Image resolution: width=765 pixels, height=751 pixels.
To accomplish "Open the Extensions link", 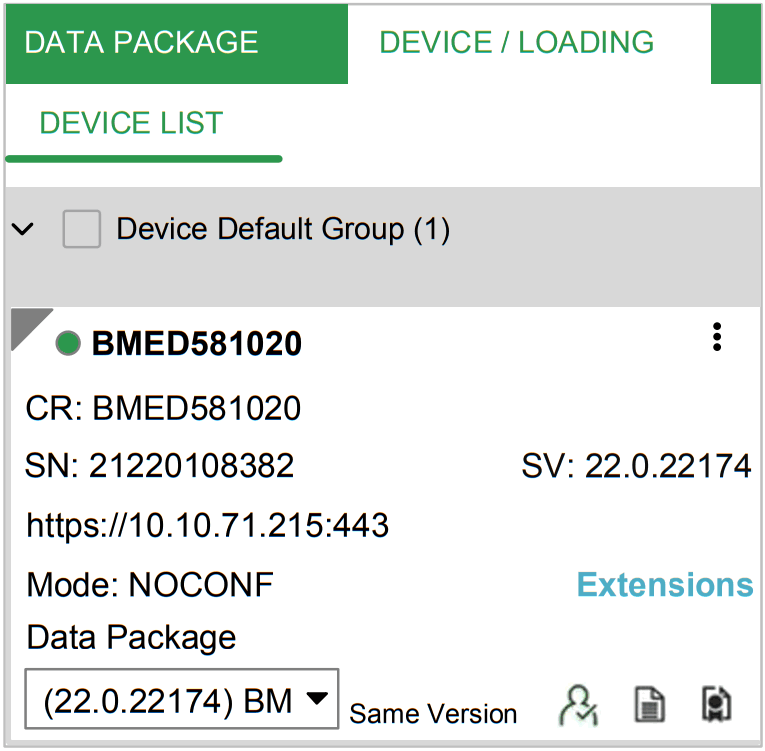I will (x=665, y=584).
